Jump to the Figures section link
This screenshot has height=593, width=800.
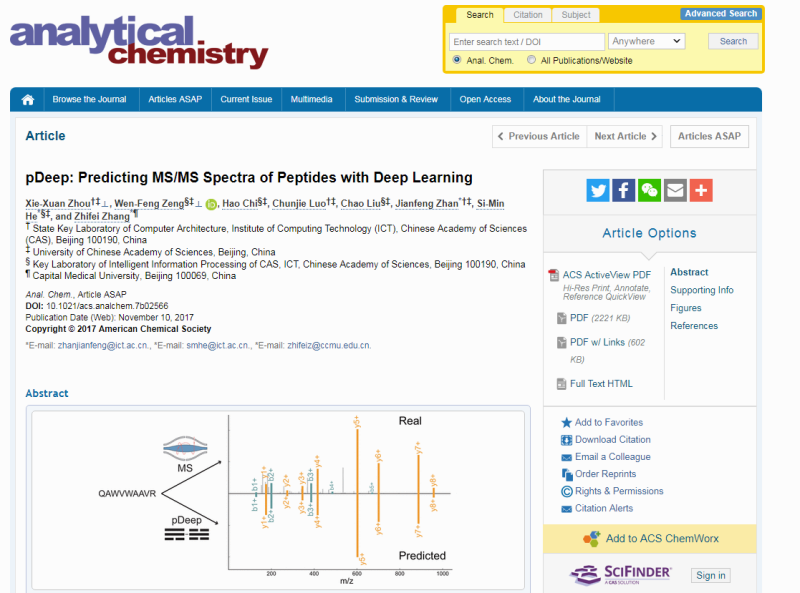(686, 308)
